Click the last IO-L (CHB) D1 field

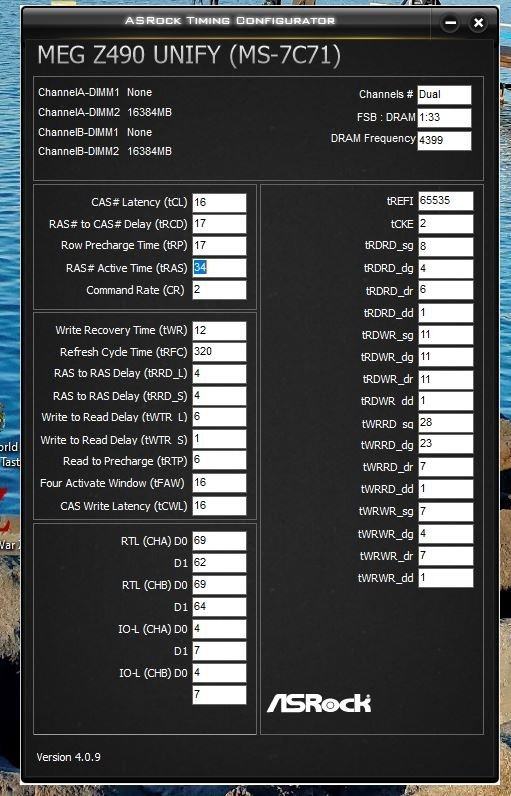point(219,695)
